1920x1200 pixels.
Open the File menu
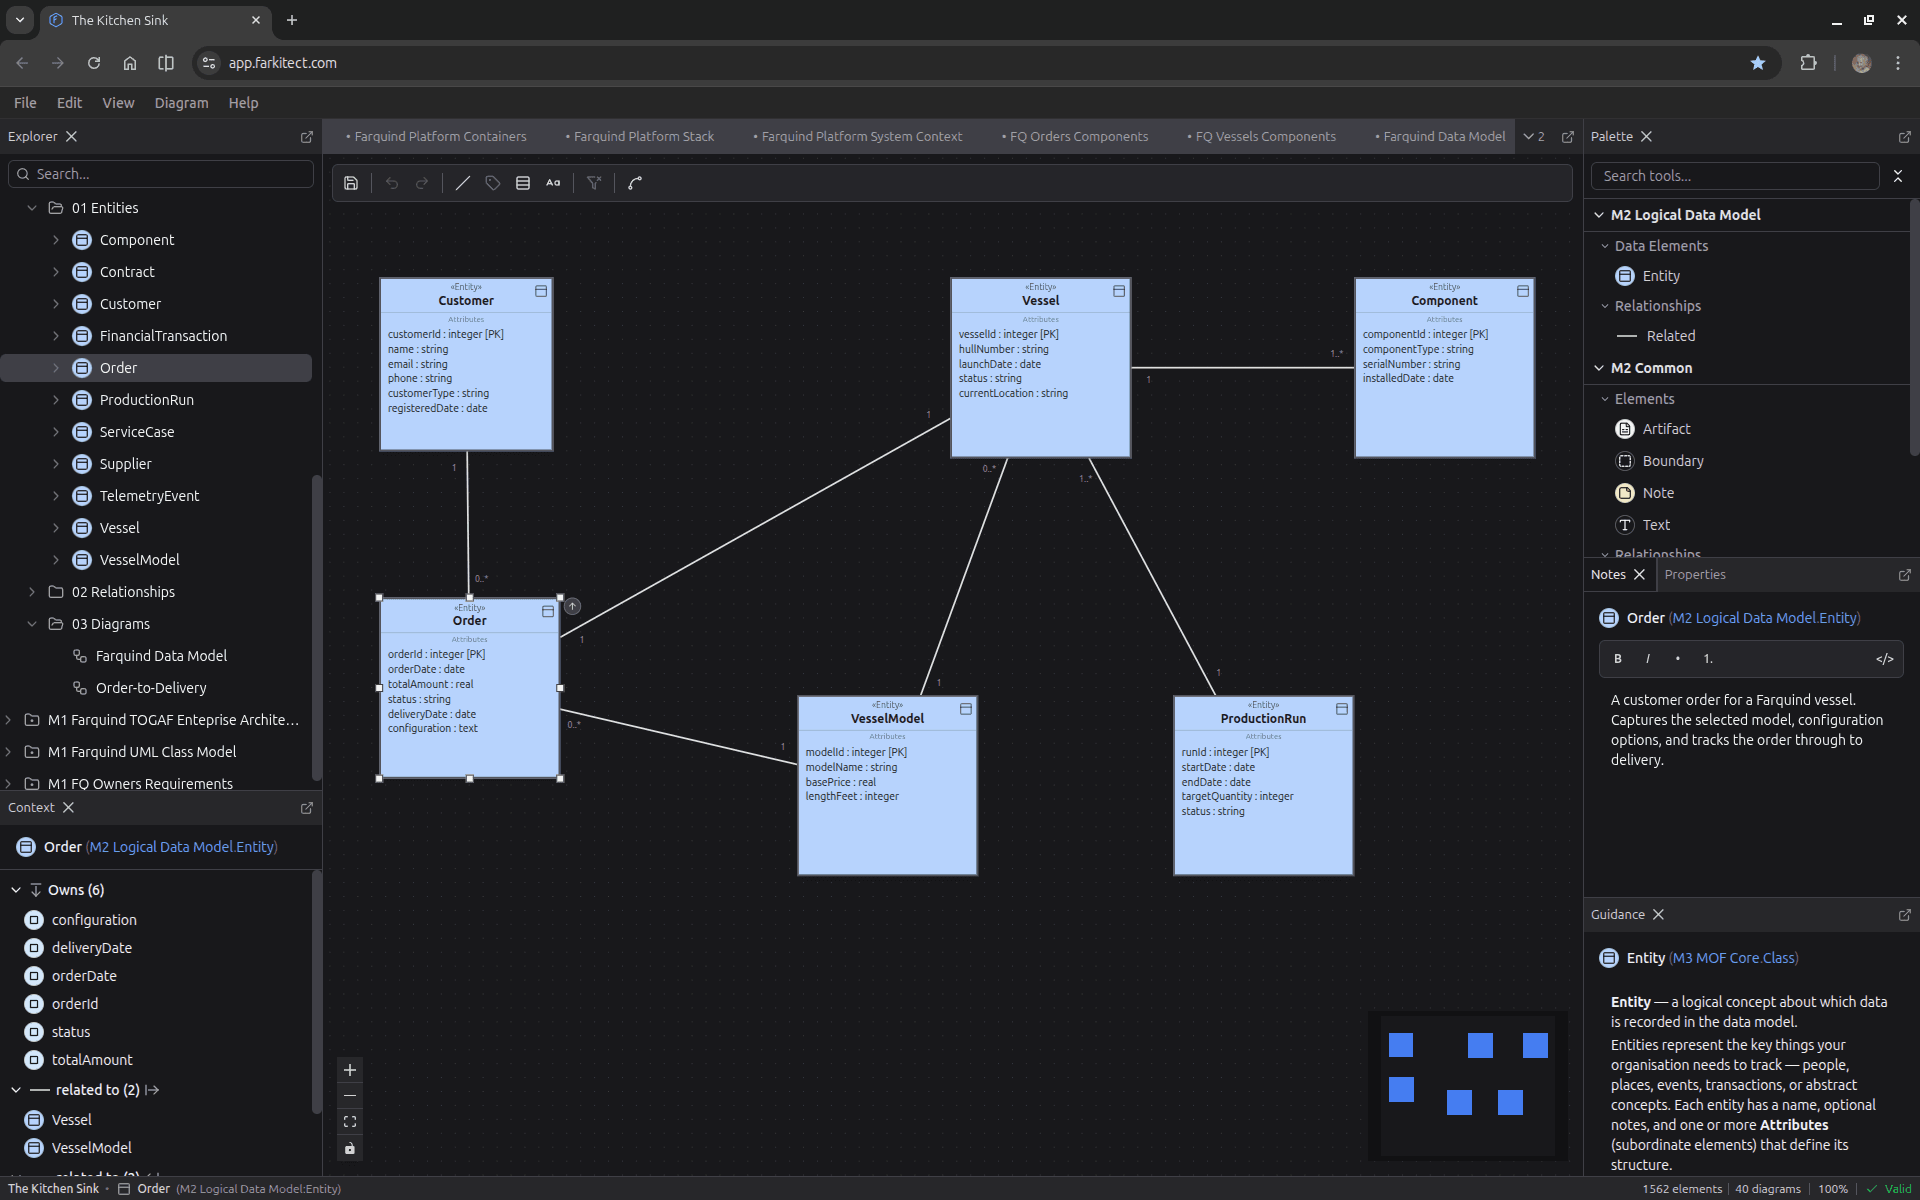(25, 103)
